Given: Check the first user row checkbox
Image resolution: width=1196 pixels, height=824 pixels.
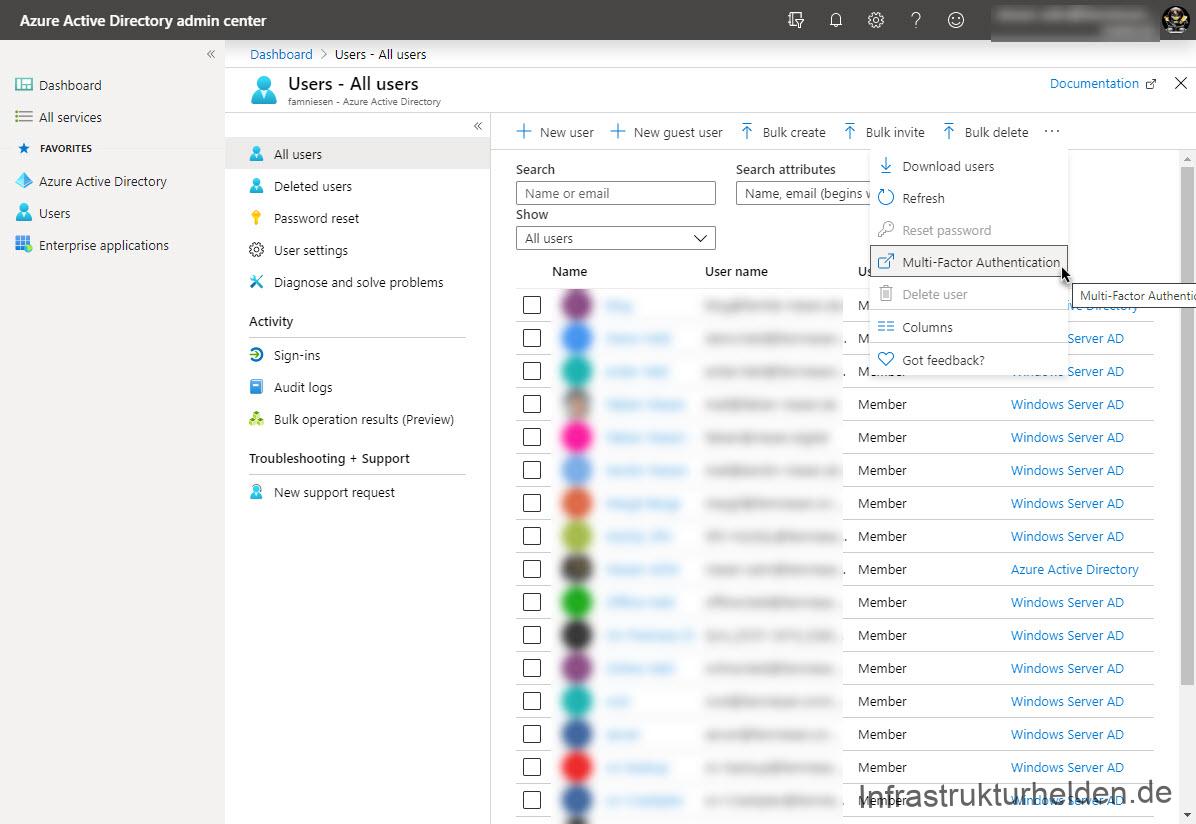Looking at the screenshot, I should [x=532, y=305].
